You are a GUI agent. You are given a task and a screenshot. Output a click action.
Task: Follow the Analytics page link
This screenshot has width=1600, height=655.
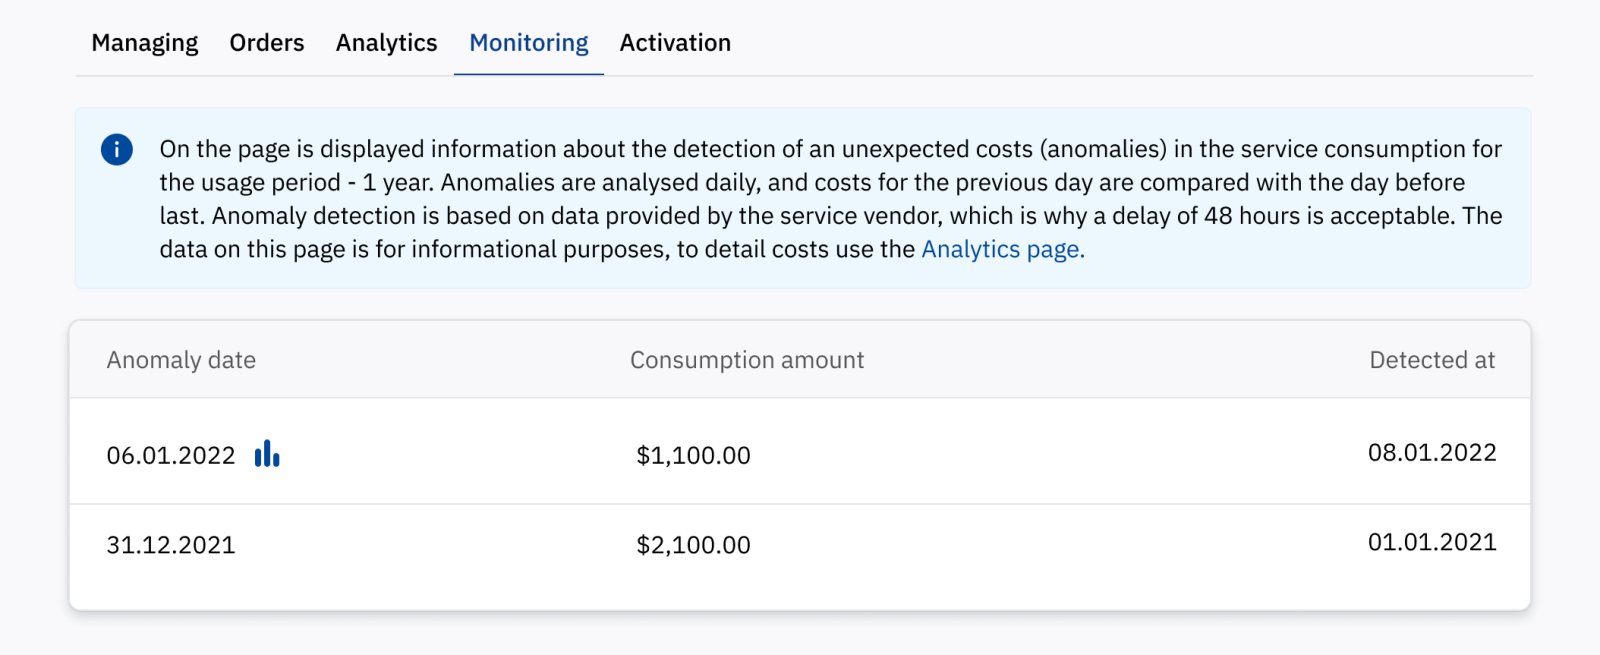[x=1002, y=249]
